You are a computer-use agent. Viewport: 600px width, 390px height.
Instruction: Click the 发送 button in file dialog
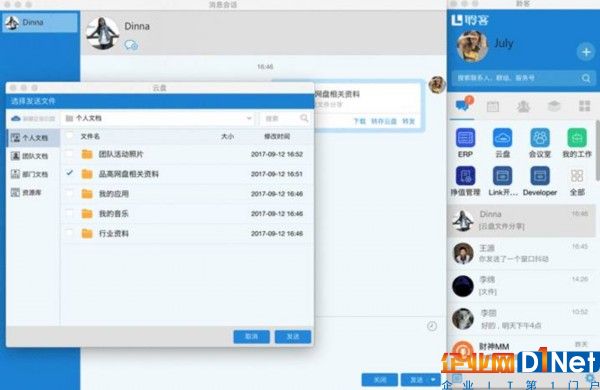[x=293, y=336]
